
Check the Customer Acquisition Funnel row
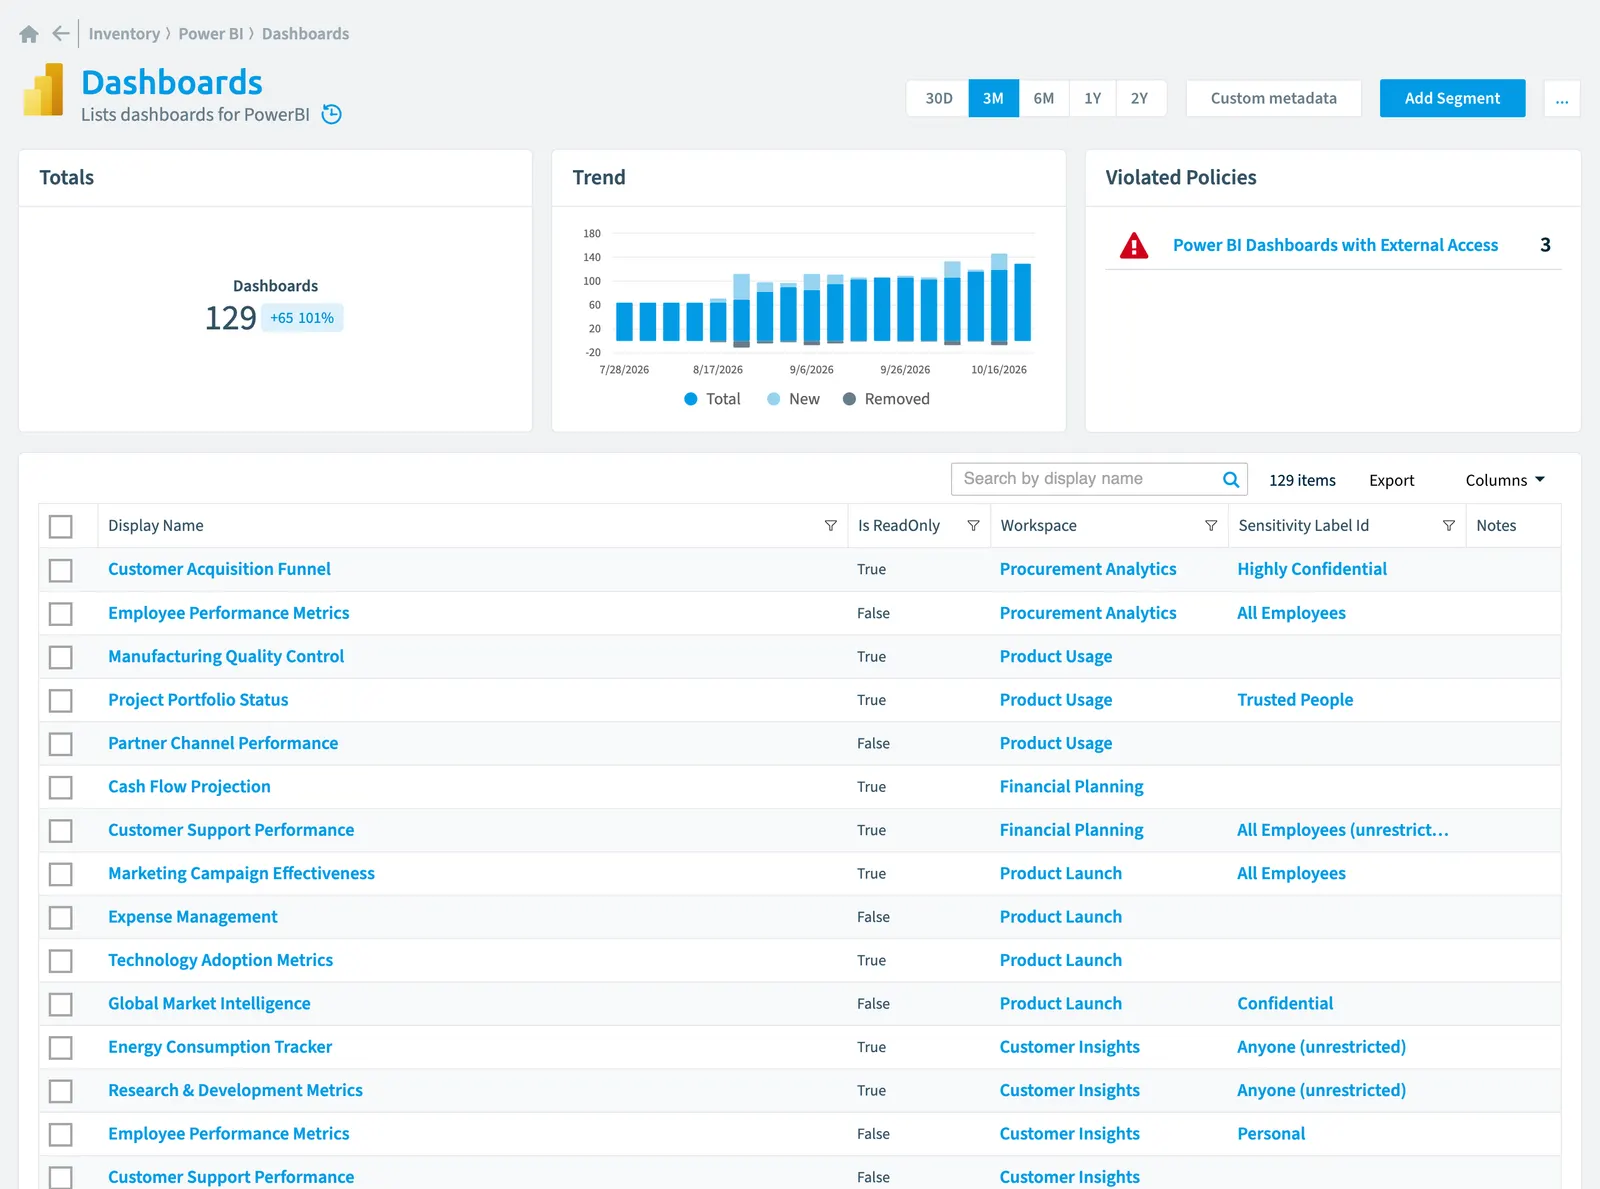click(61, 570)
